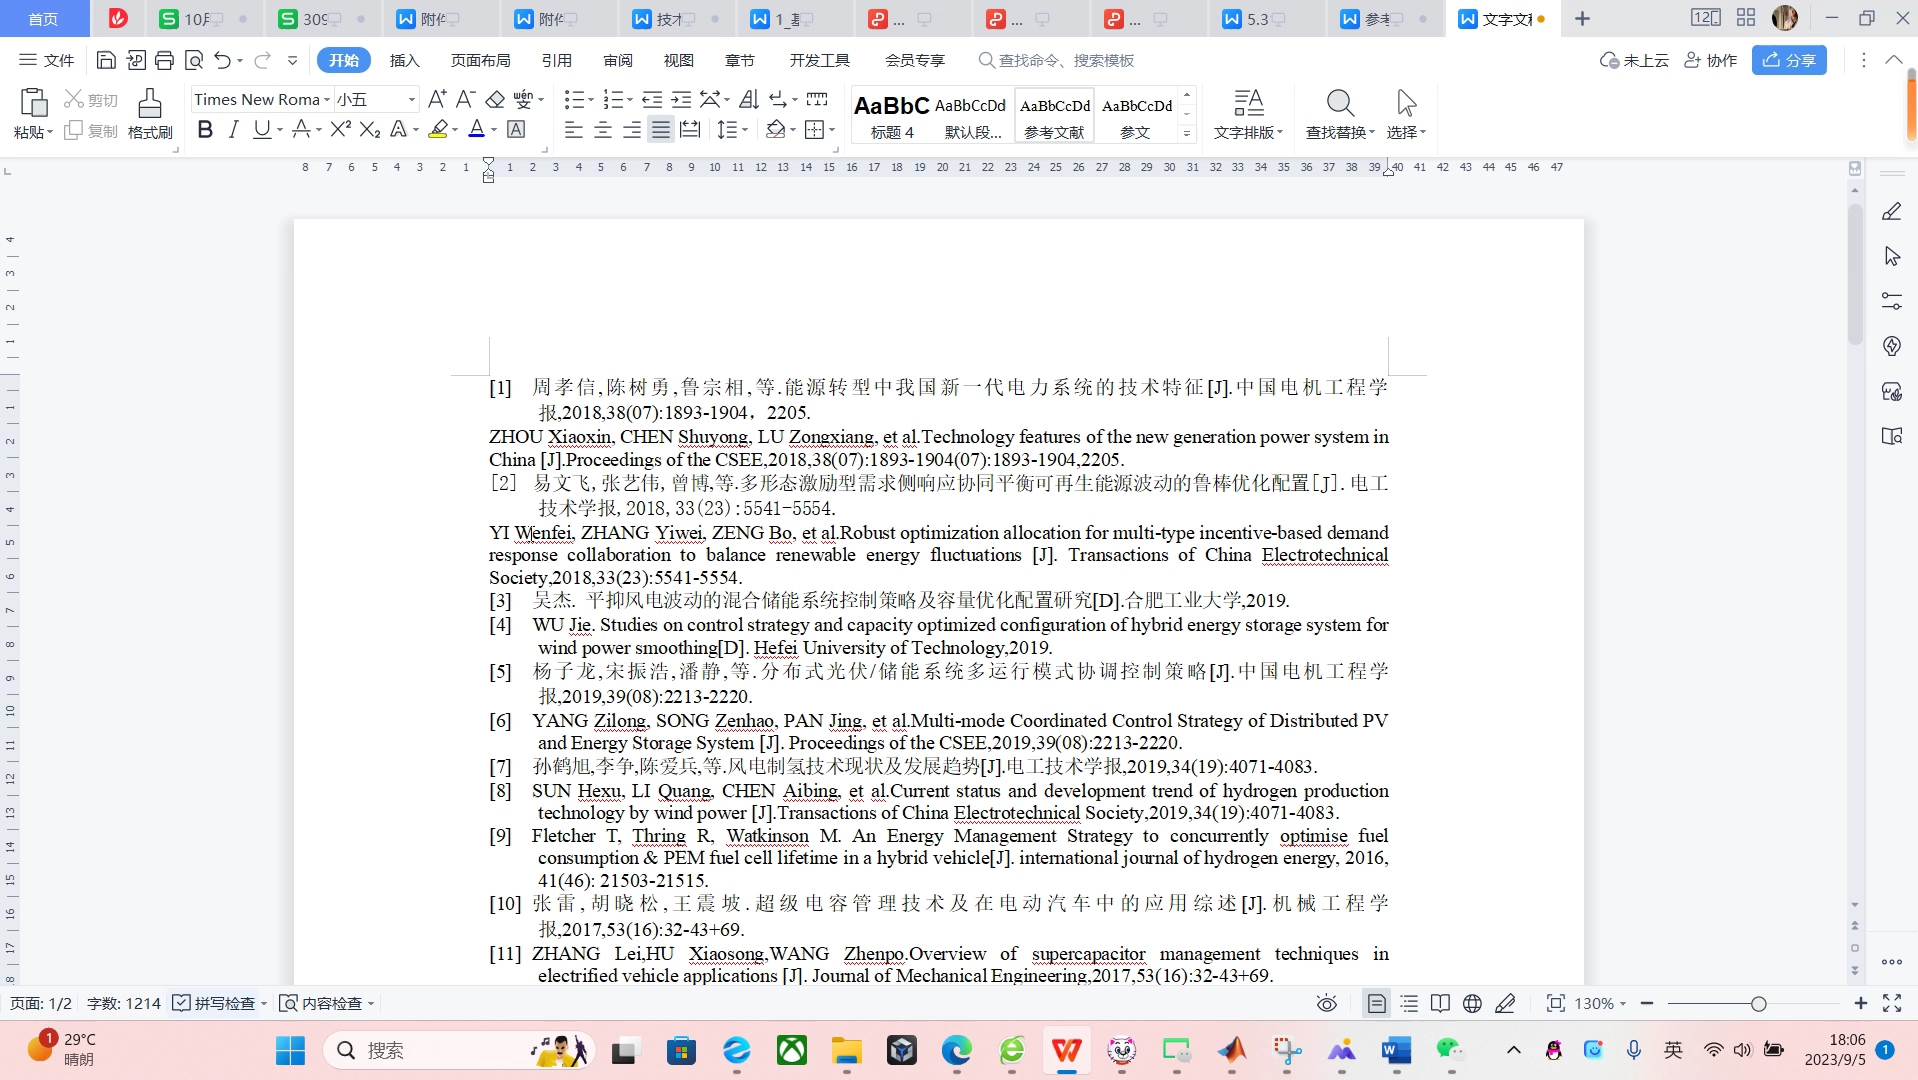Switch to web layout globe icon
Viewport: 1918px width, 1080px height.
pos(1472,1003)
